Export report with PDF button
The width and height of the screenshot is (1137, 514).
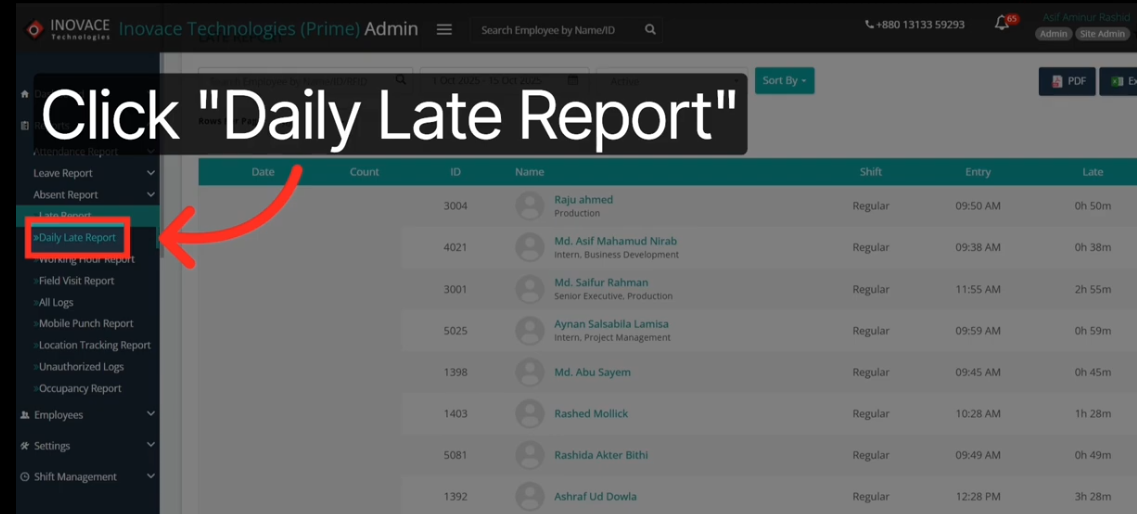coord(1069,81)
